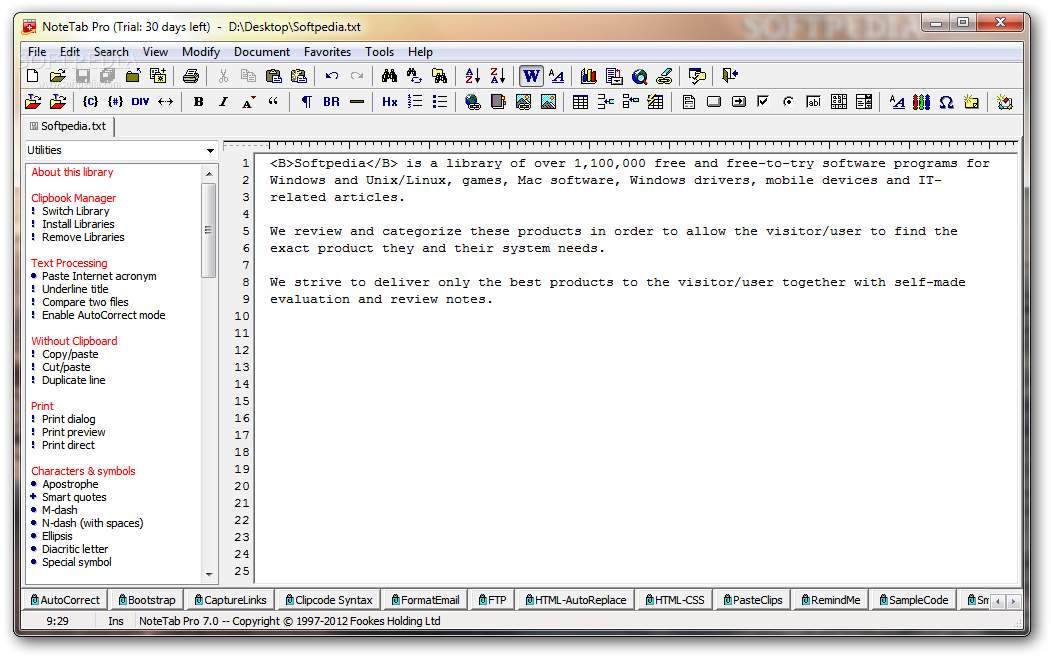Switch to PasteClips library tab
This screenshot has width=1051, height=657.
click(x=753, y=600)
